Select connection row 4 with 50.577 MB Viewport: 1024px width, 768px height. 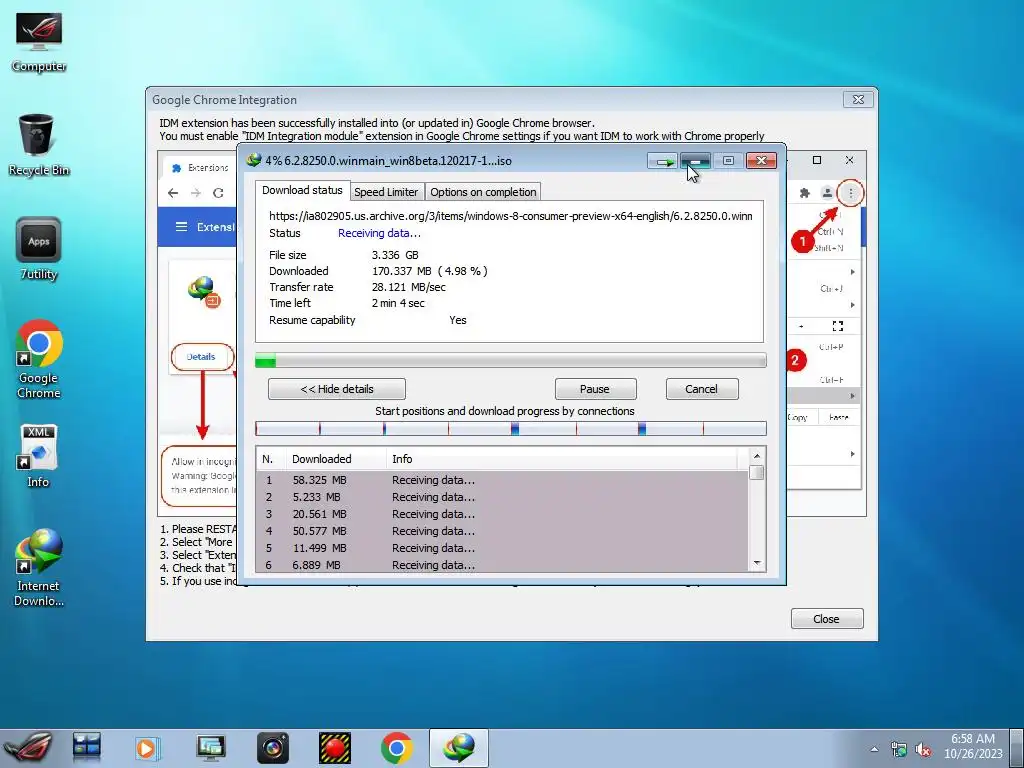coord(502,531)
